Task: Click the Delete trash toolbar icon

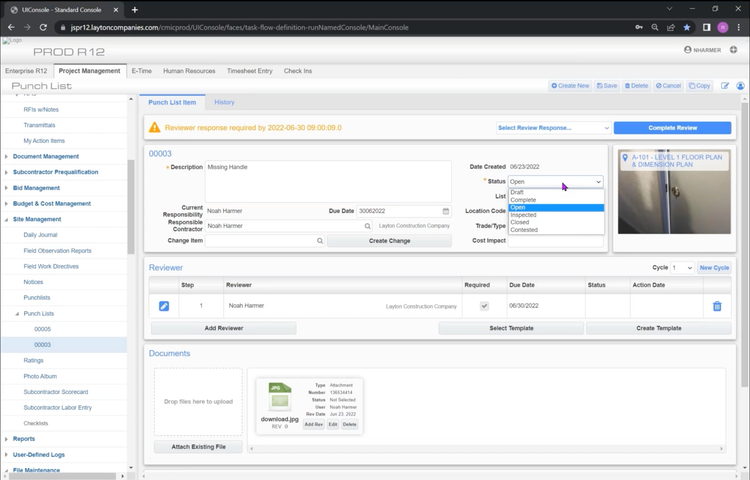Action: click(x=635, y=86)
